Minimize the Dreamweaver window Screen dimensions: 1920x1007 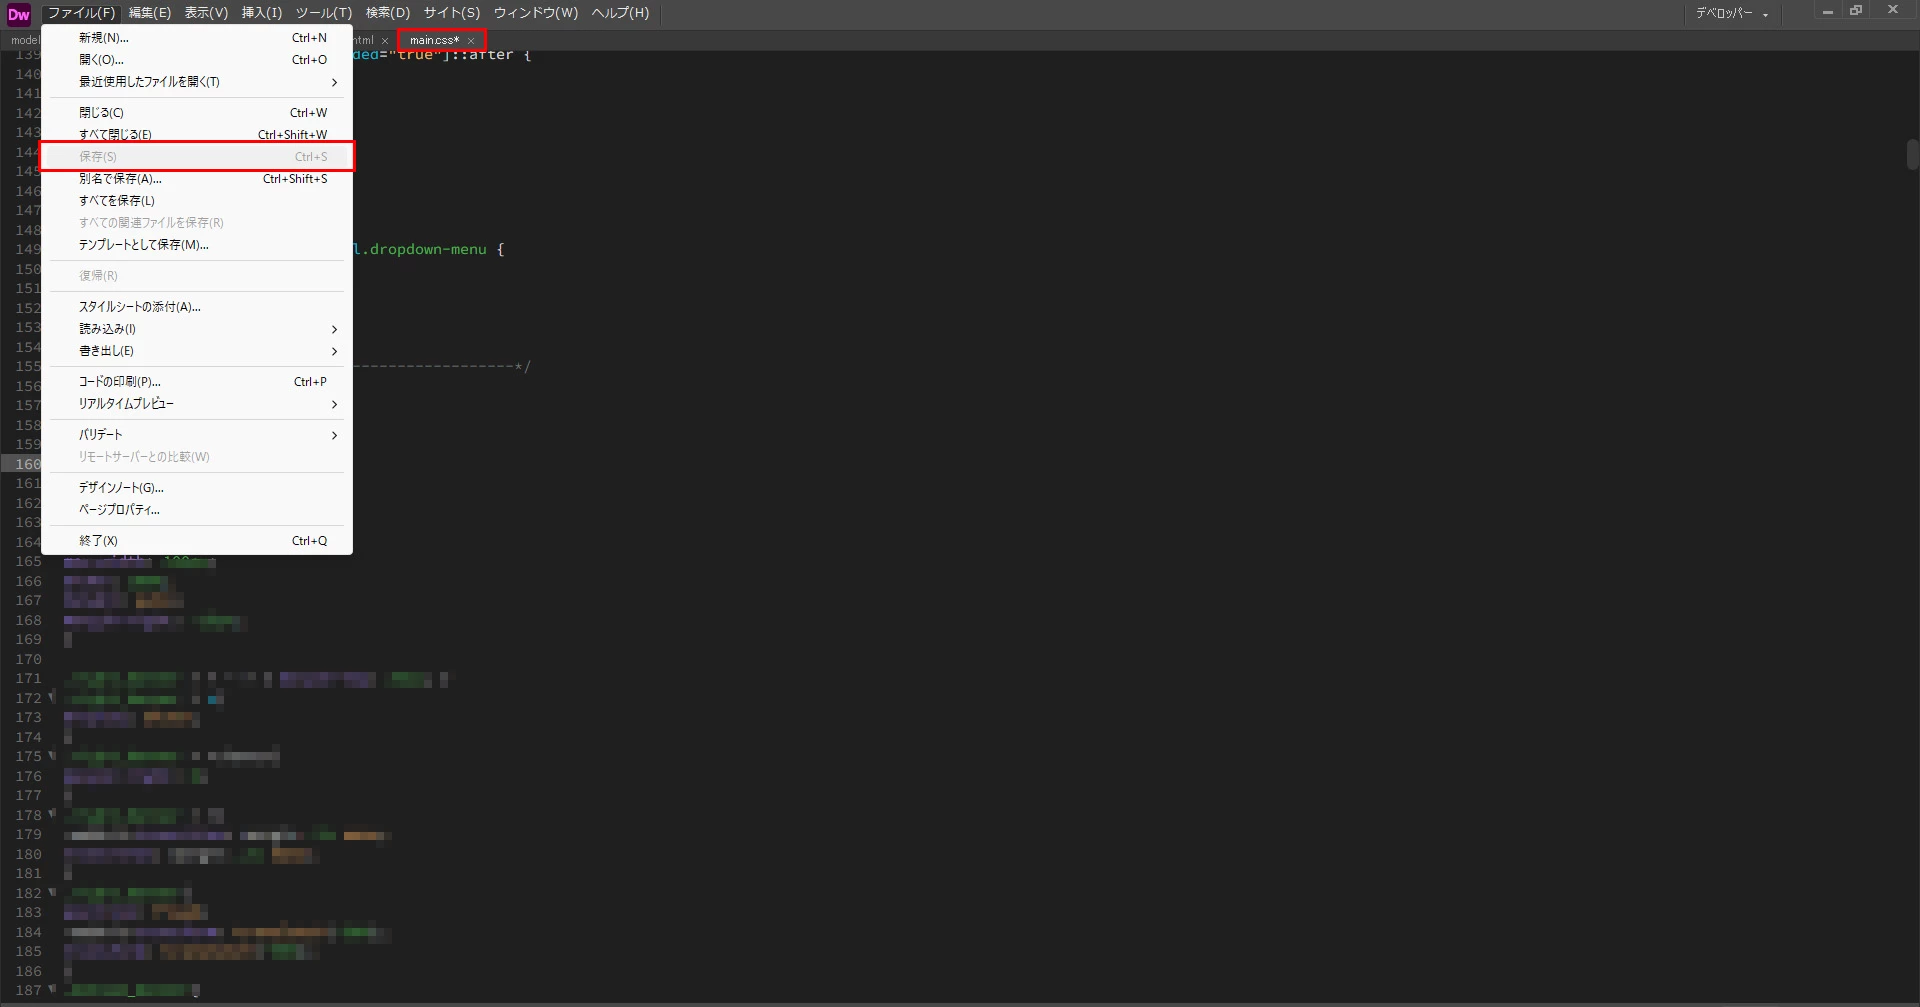1827,11
